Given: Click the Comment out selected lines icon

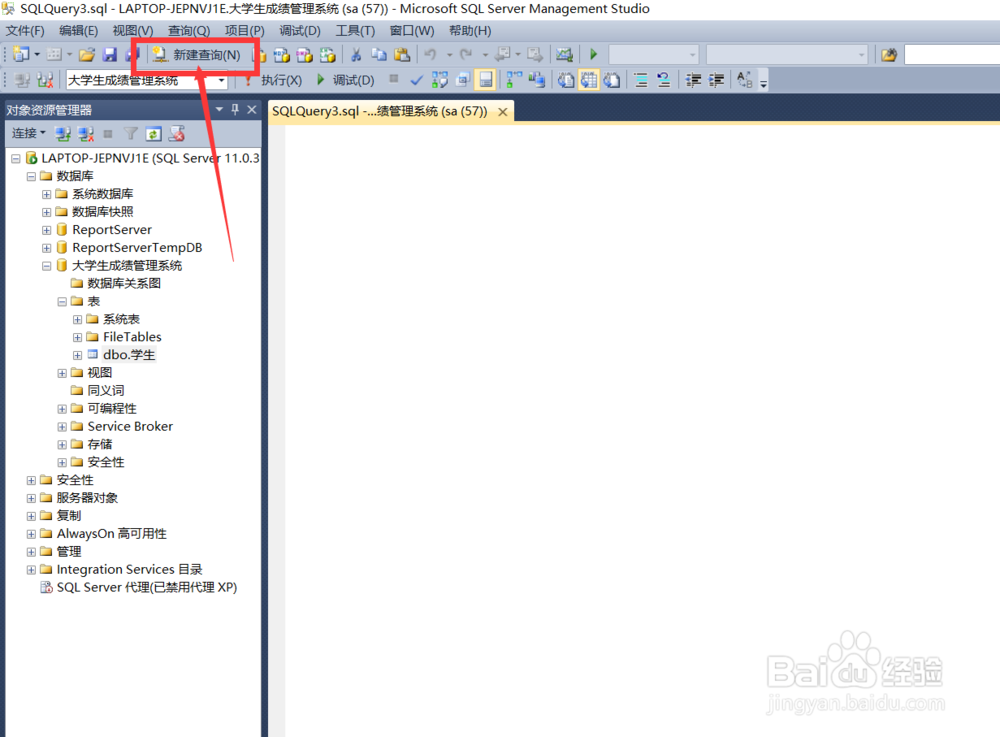Looking at the screenshot, I should (x=641, y=80).
